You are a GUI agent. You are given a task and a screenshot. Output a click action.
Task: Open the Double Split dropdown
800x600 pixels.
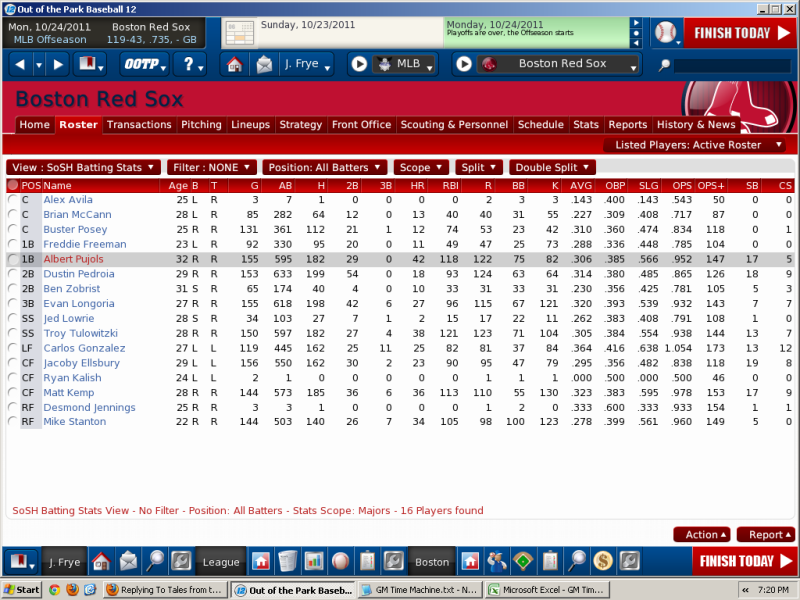click(x=552, y=167)
